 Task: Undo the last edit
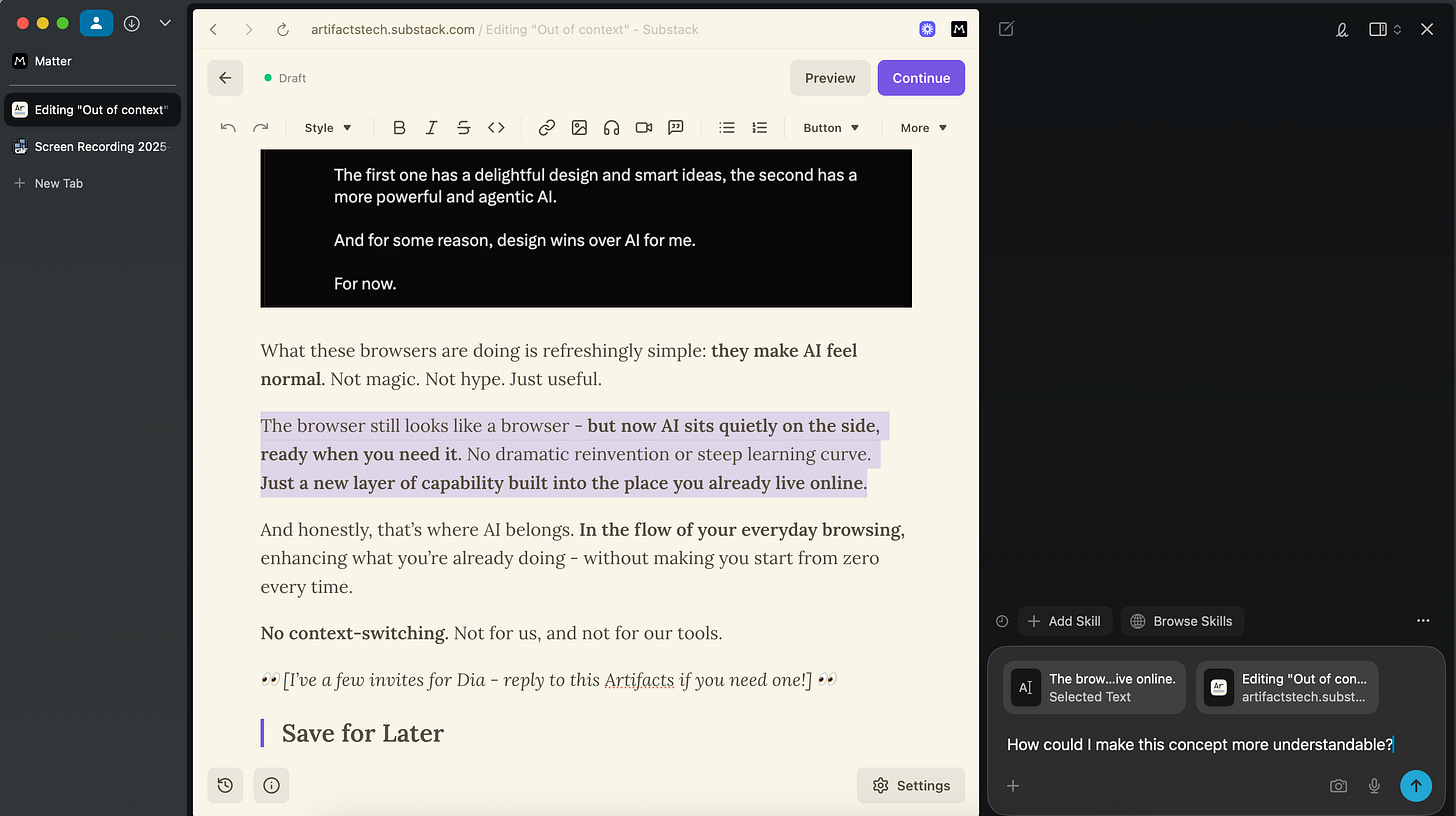coord(228,128)
